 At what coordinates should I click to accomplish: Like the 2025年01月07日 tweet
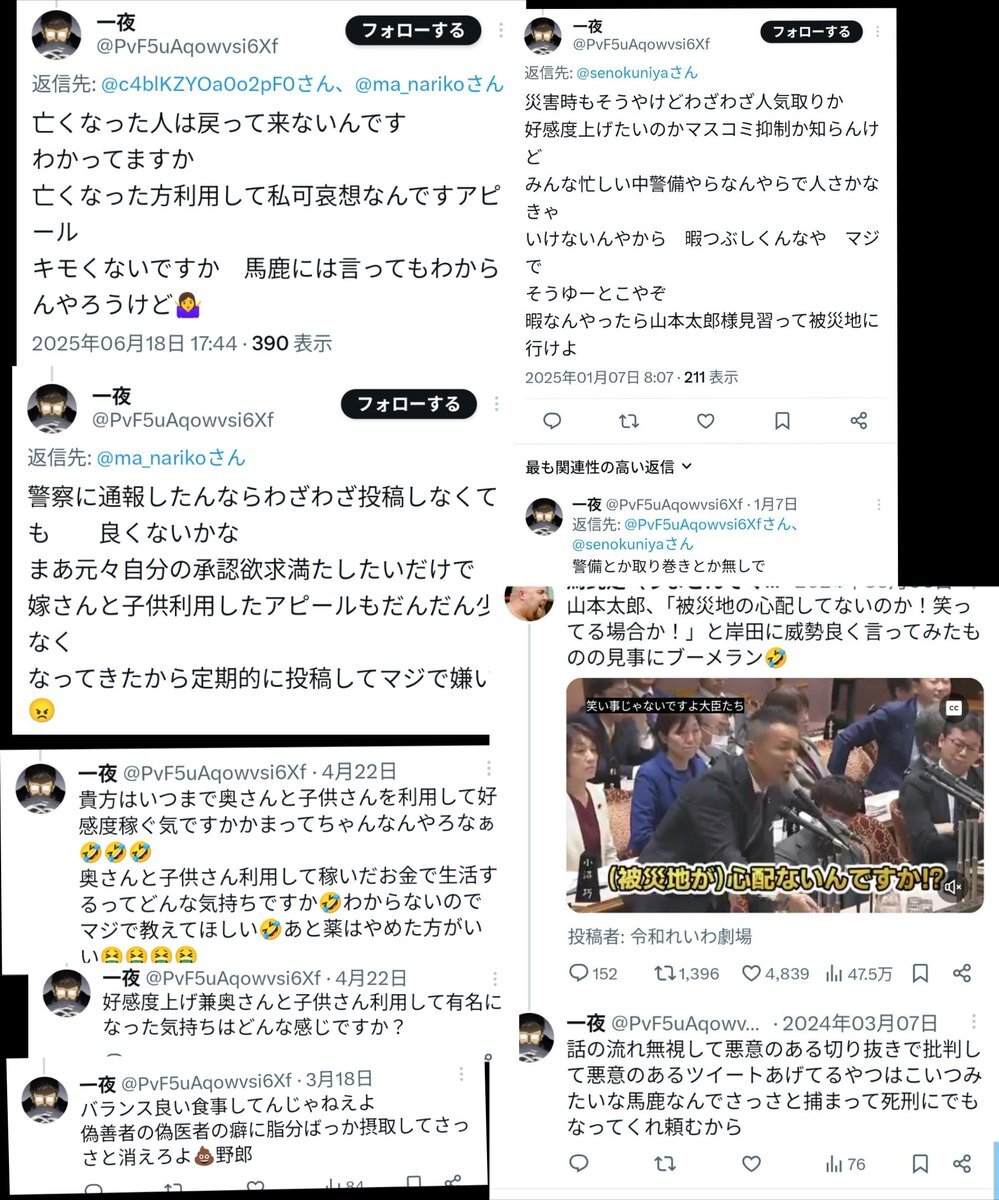(x=705, y=422)
